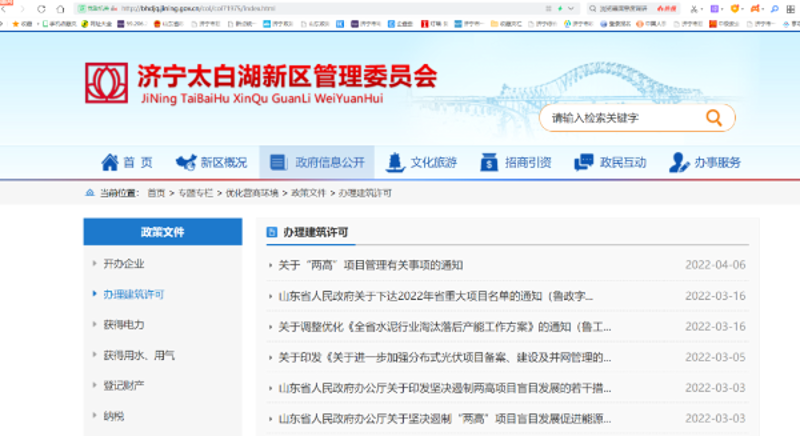Open 文化旅游 navigation item
The height and width of the screenshot is (436, 800).
pos(421,162)
